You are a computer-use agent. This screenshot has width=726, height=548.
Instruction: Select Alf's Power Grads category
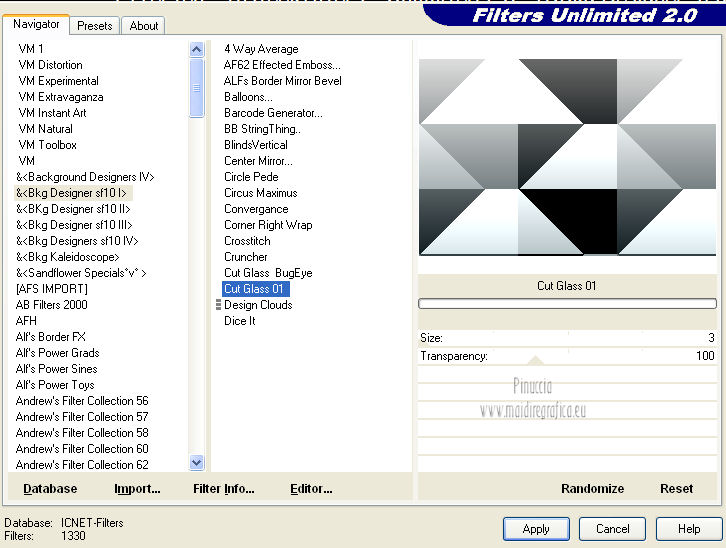point(57,353)
